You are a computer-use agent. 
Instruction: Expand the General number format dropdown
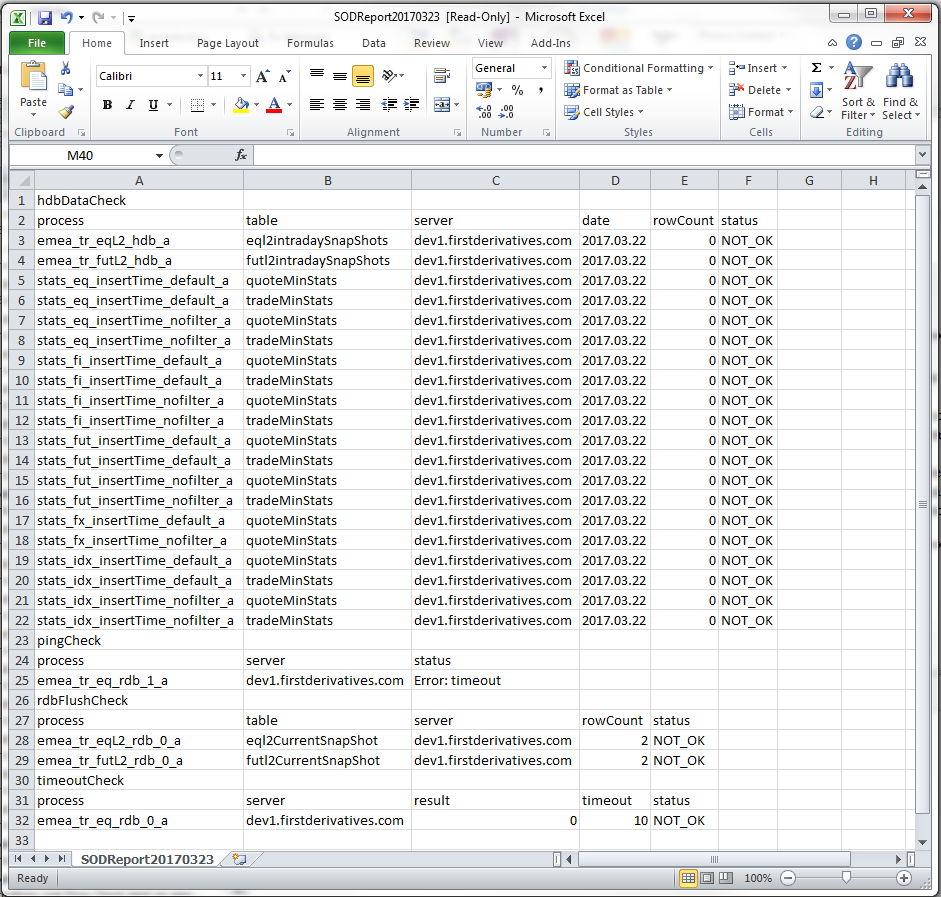(544, 68)
